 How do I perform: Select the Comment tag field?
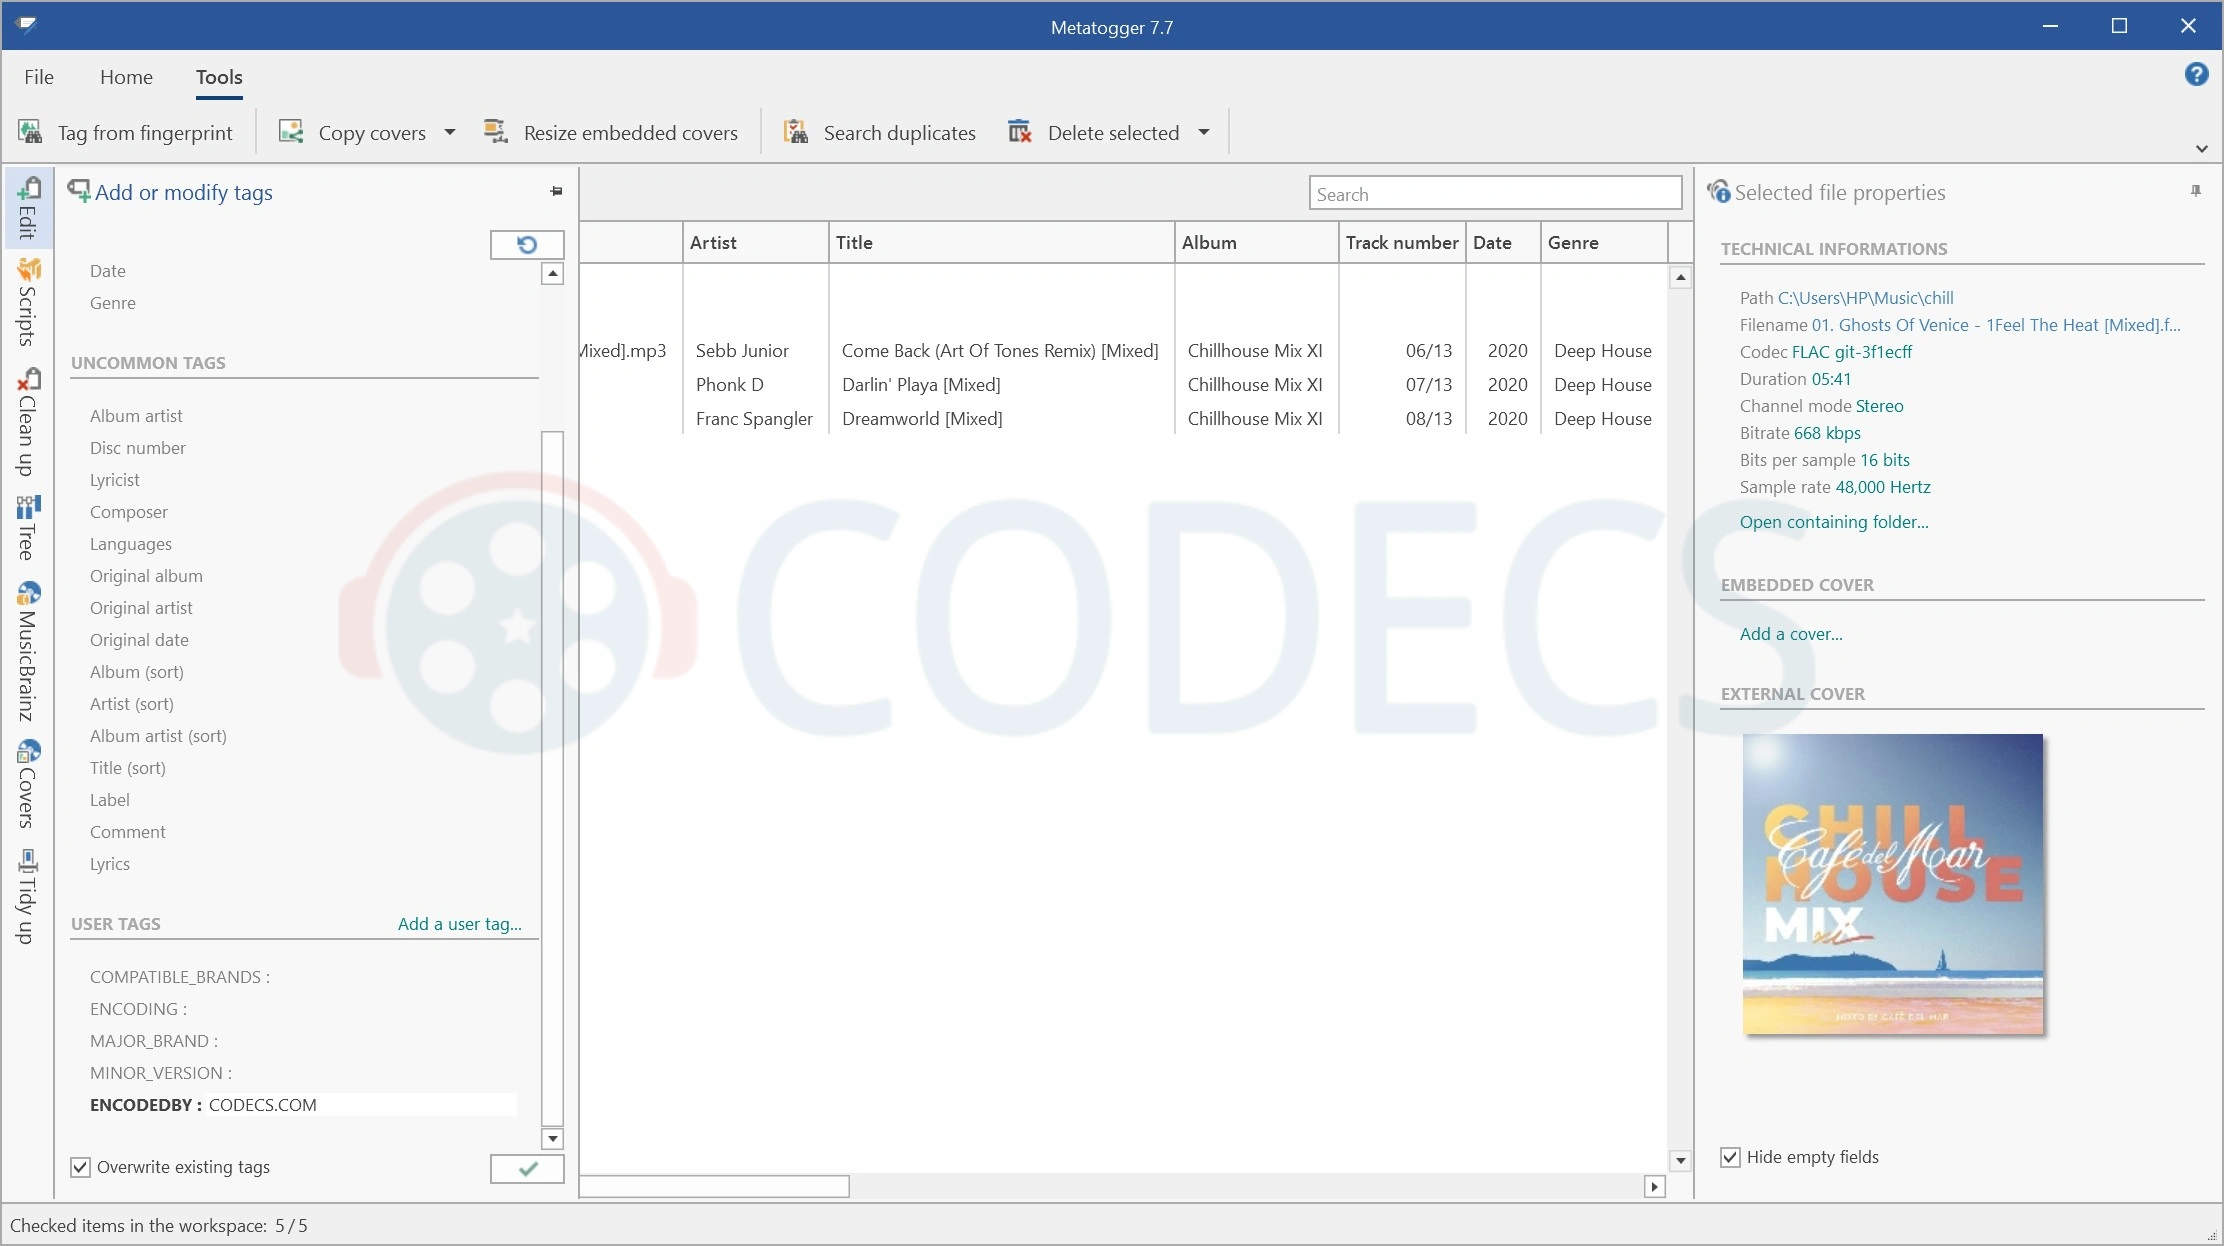point(127,832)
